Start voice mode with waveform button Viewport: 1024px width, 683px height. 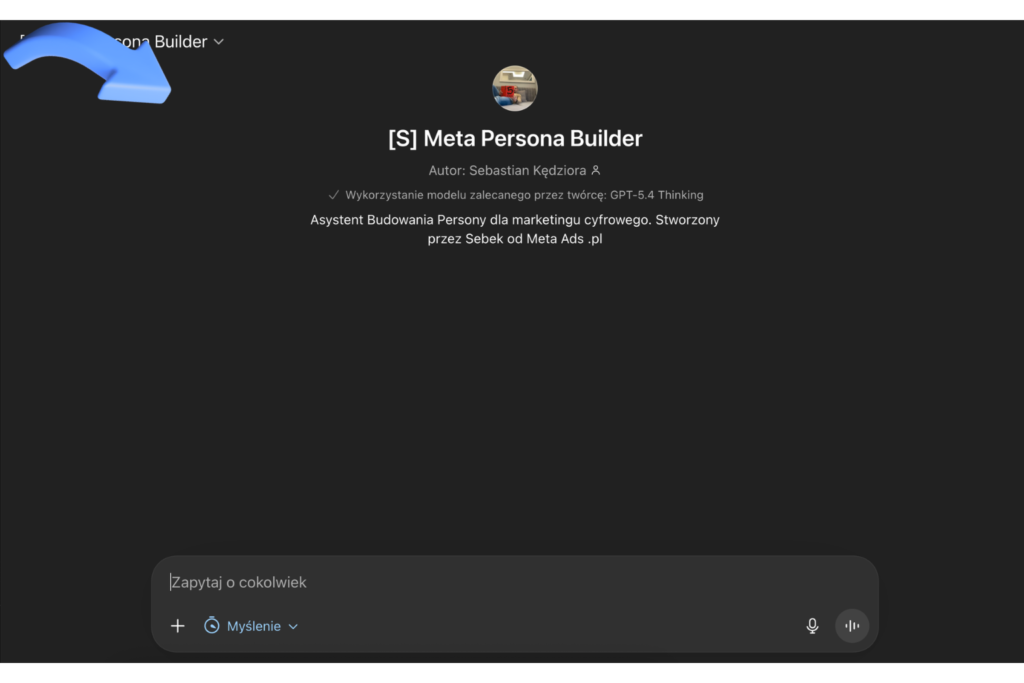[x=852, y=626]
